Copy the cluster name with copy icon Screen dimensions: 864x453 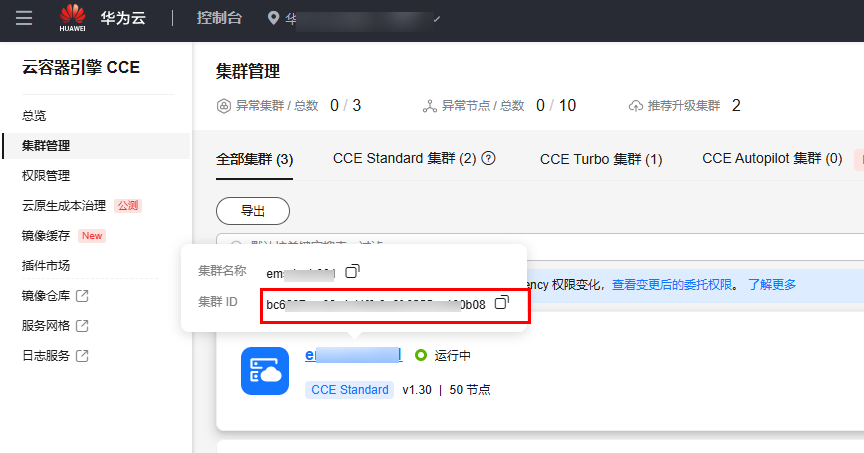coord(352,271)
